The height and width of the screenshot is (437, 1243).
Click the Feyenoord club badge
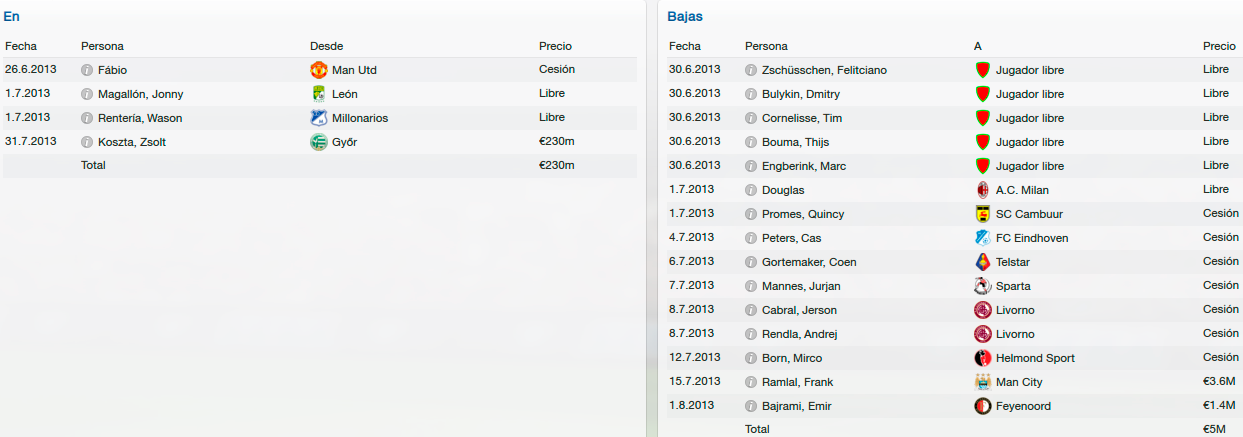[983, 406]
